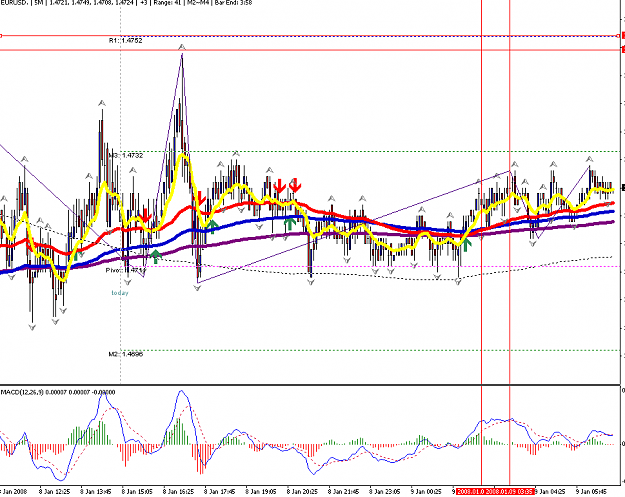Select the green up arrow near the Pivot label
Image resolution: width=625 pixels, height=497 pixels.
(x=156, y=257)
